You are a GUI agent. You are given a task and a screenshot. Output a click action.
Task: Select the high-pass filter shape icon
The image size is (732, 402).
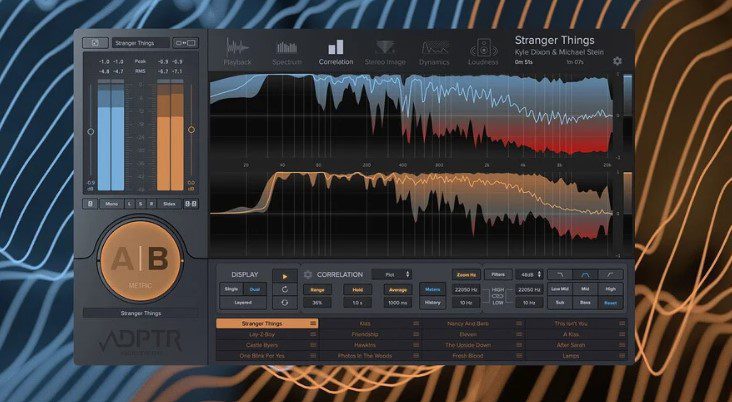(611, 275)
